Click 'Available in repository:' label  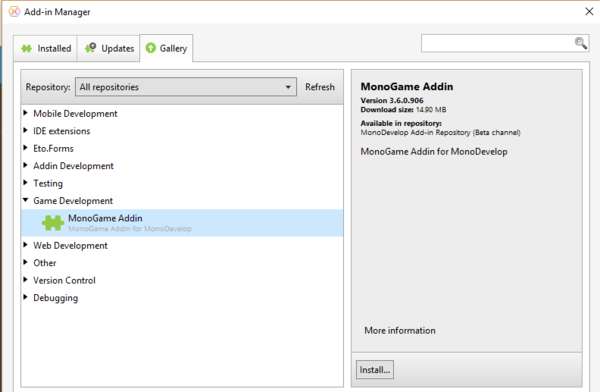pos(401,123)
